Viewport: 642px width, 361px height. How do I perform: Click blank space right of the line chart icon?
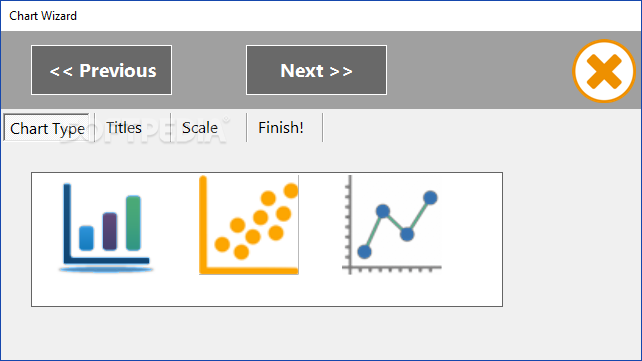471,239
